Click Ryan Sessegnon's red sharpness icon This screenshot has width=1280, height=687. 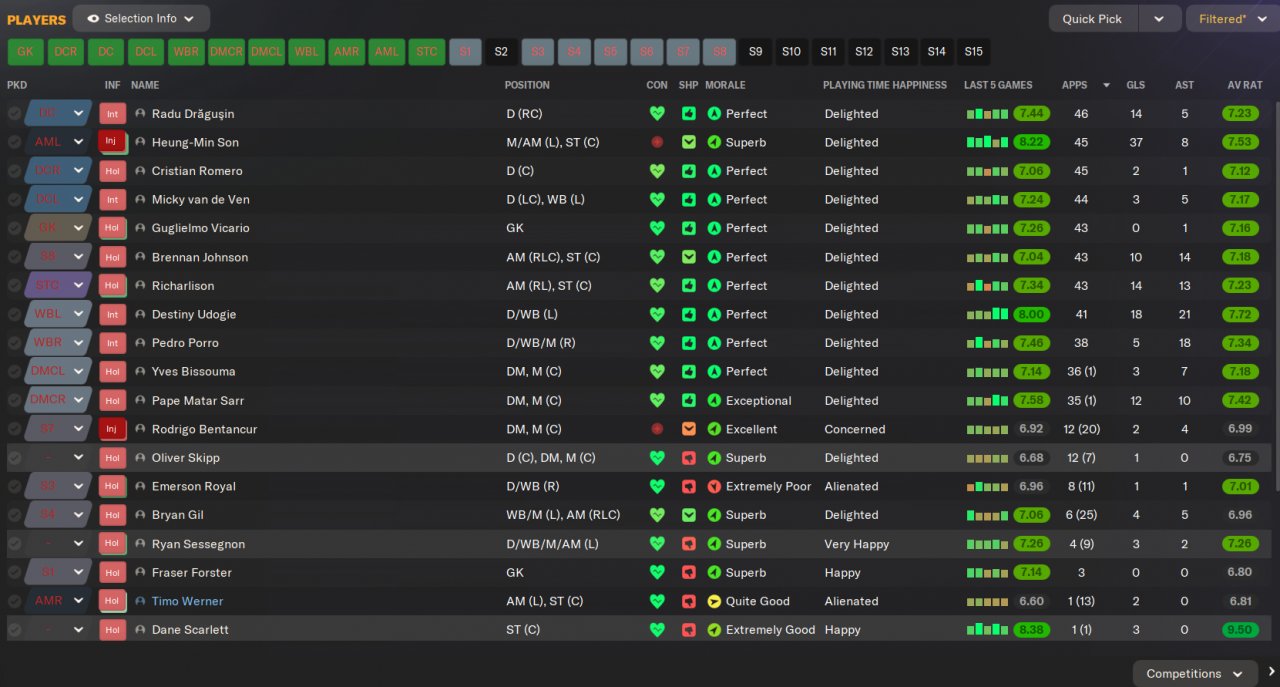coord(689,544)
